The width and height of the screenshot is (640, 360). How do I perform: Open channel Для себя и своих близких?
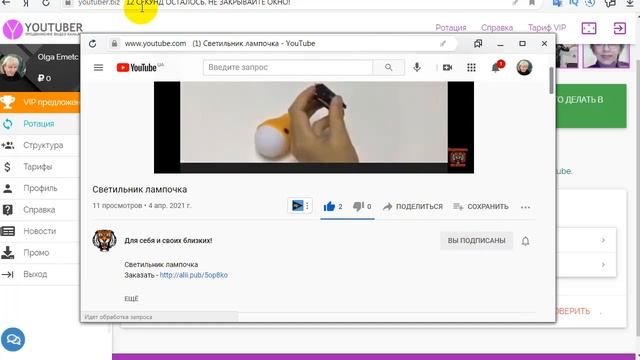[168, 240]
